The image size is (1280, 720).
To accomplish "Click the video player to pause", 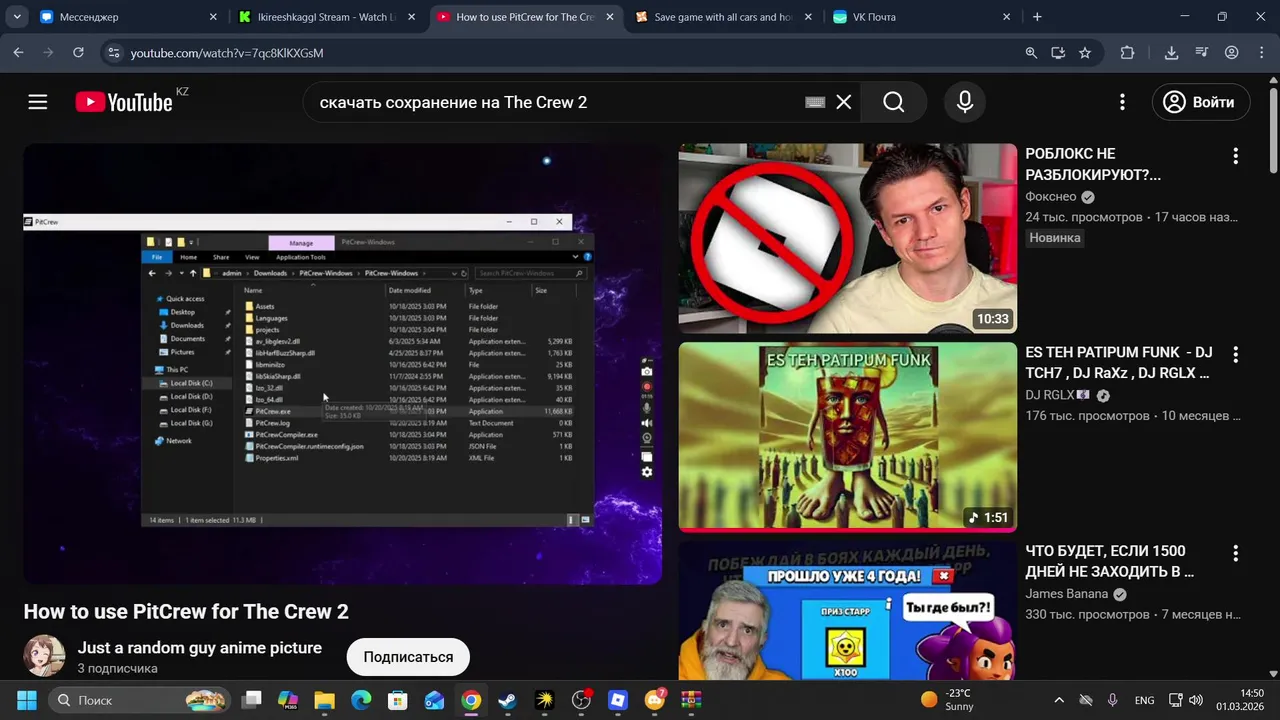I will [x=342, y=364].
